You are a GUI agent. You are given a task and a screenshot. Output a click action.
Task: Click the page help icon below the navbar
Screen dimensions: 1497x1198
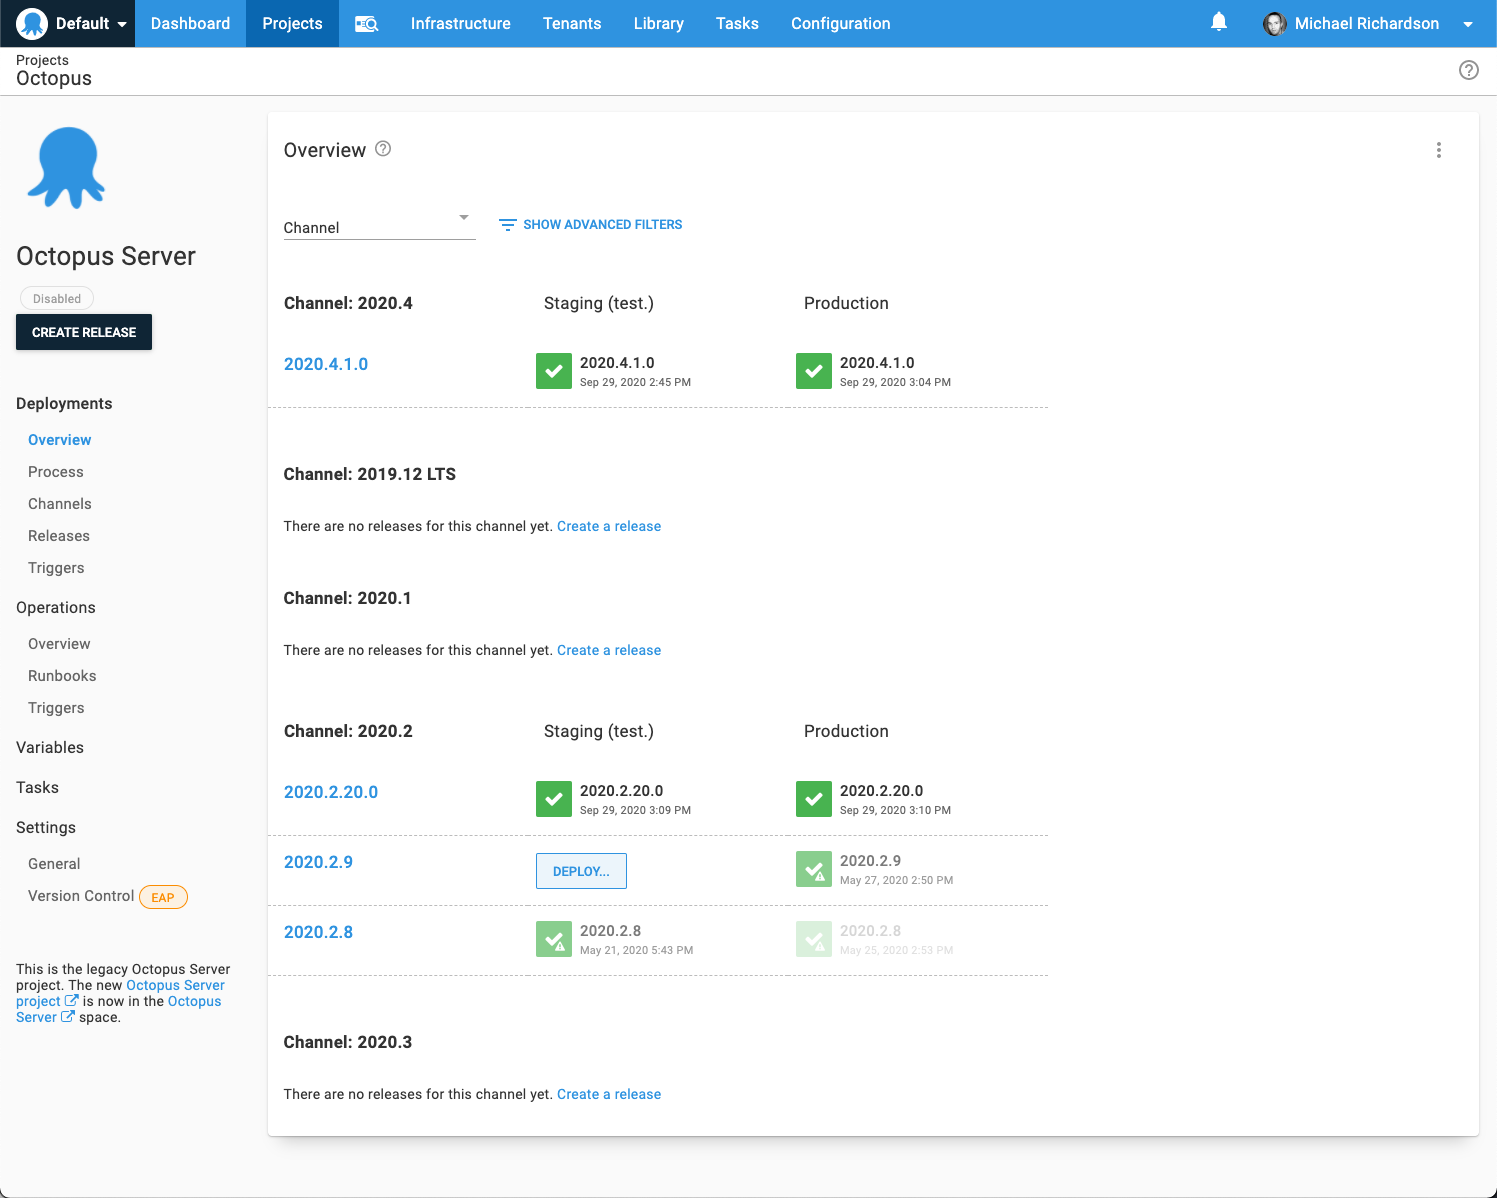1468,70
